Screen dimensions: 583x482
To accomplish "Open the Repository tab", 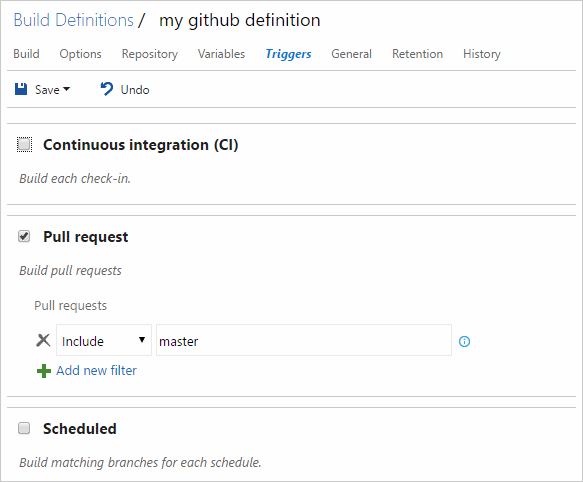I will (149, 54).
